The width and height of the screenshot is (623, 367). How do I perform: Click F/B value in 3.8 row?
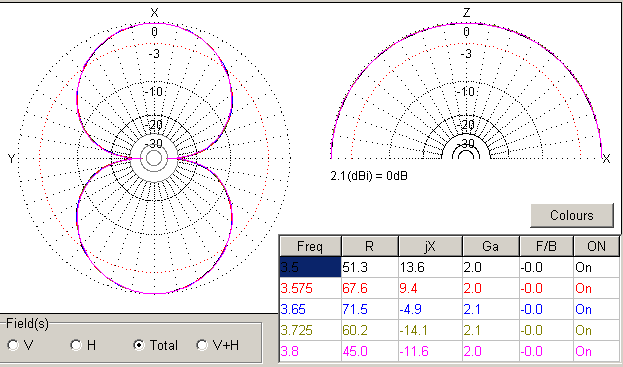point(546,352)
